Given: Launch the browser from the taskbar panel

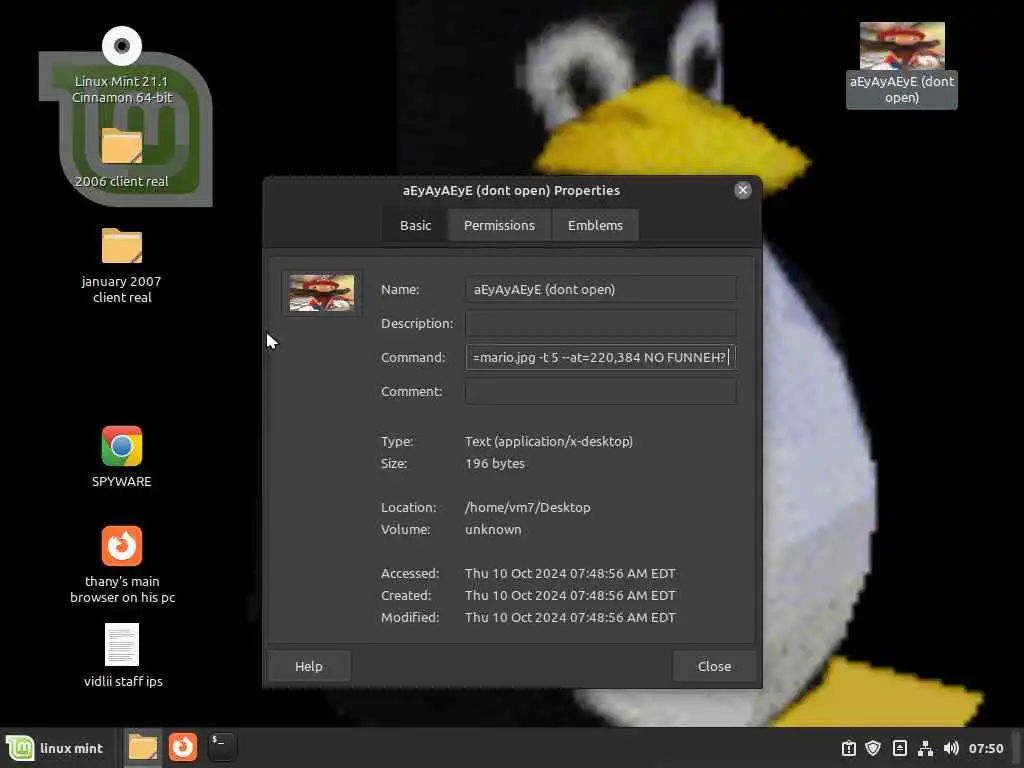Looking at the screenshot, I should tap(183, 747).
